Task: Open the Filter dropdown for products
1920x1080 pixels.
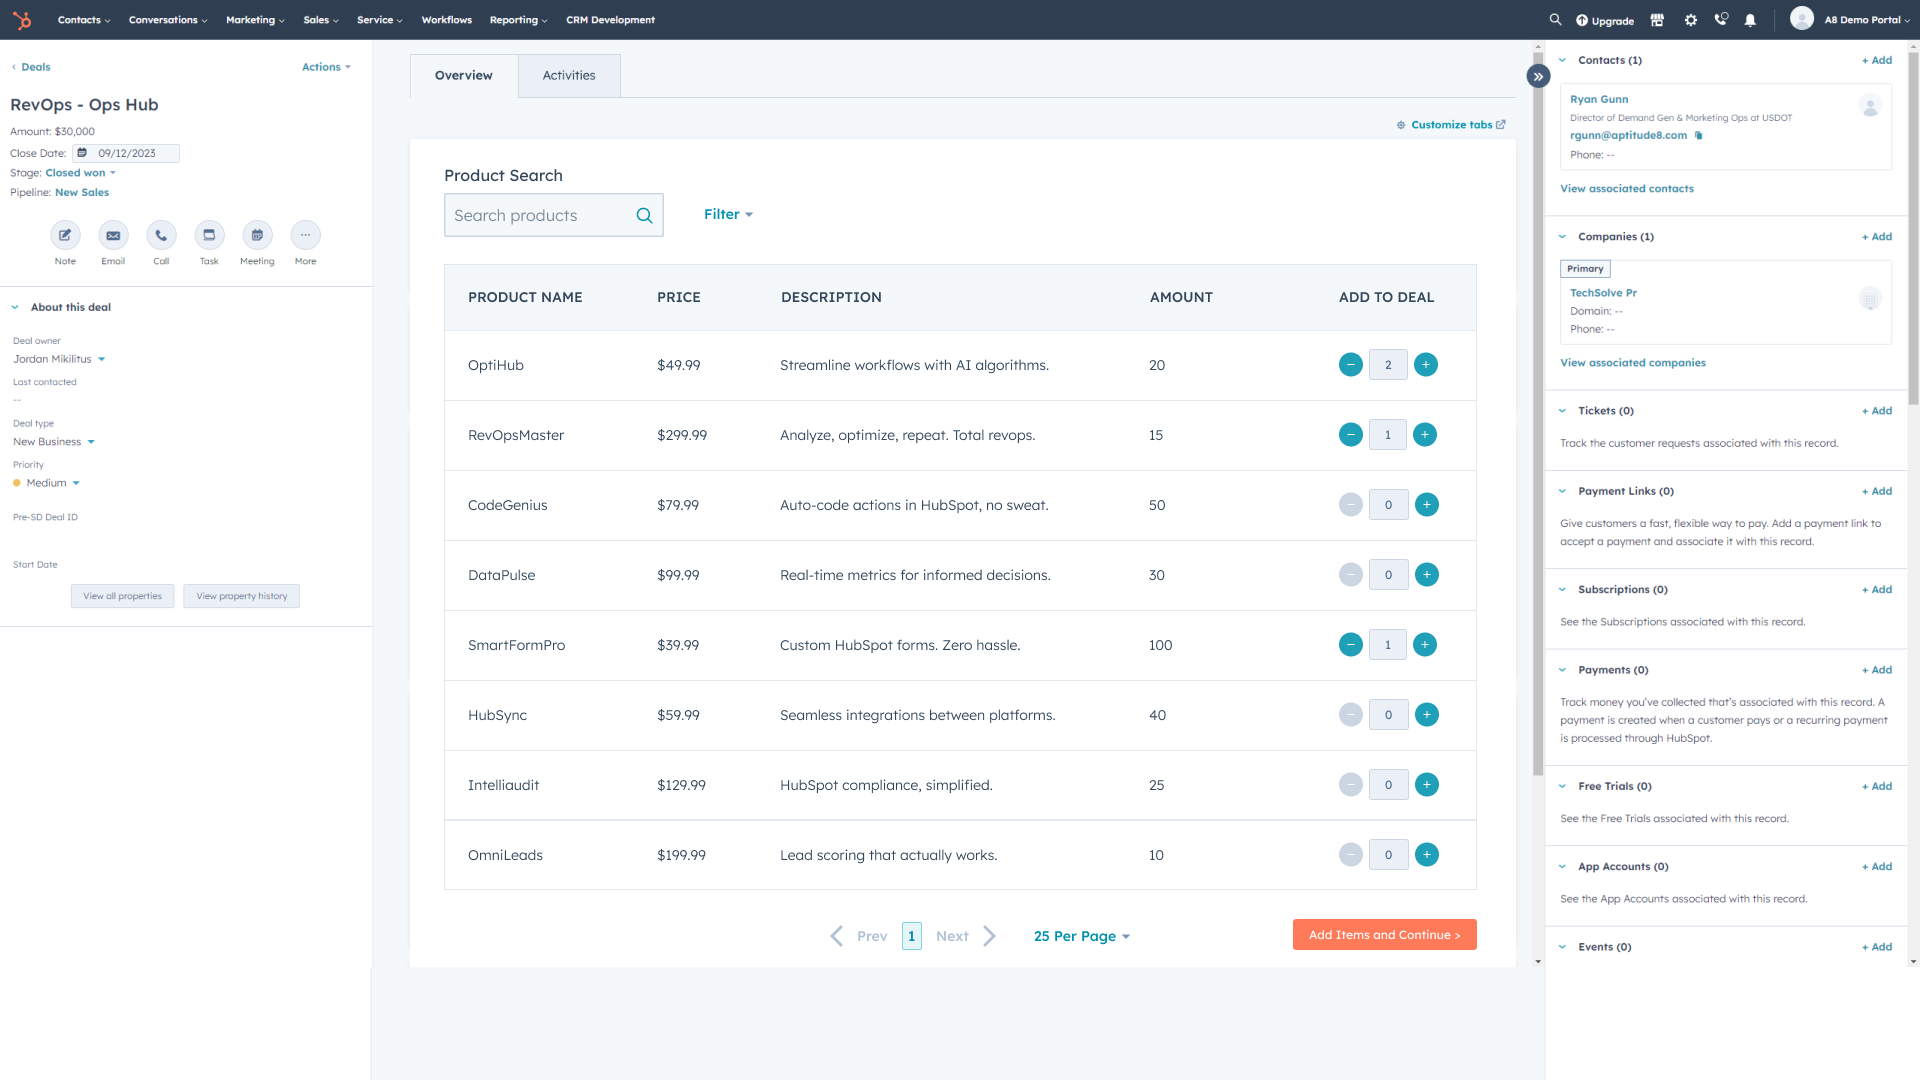Action: click(728, 214)
